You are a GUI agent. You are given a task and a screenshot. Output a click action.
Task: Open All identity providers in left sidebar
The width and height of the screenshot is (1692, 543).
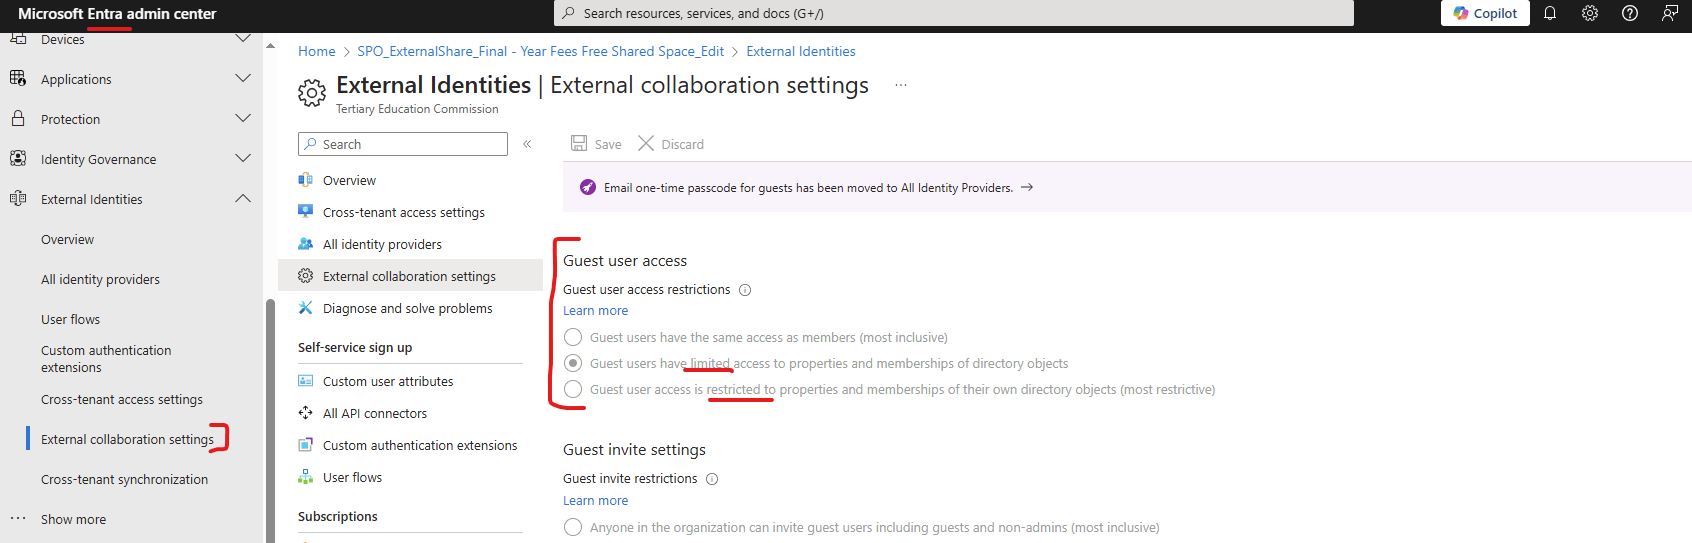click(100, 279)
